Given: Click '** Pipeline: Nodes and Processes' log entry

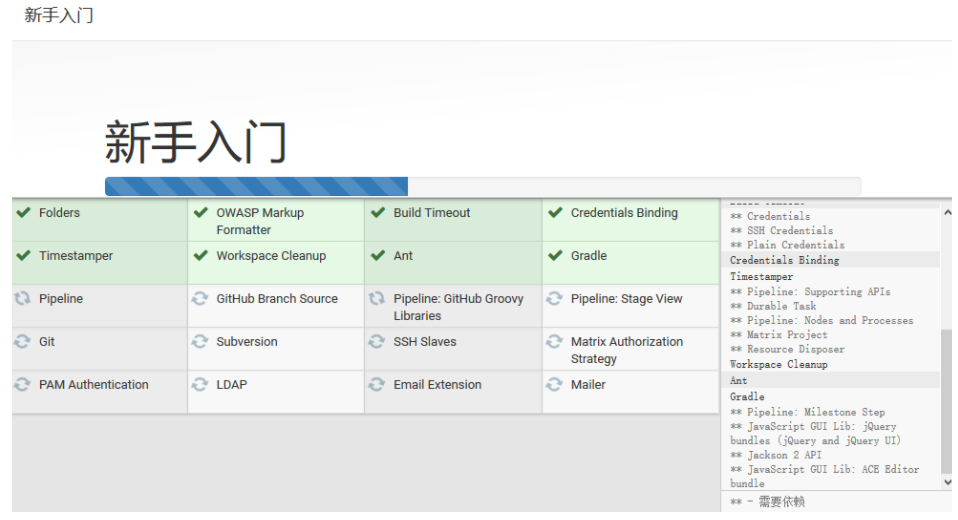Looking at the screenshot, I should [x=822, y=320].
